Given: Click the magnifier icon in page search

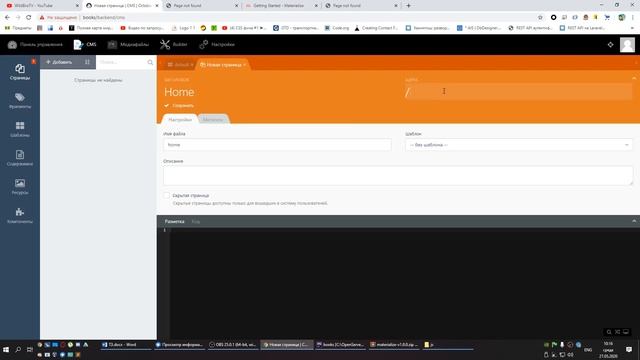Looking at the screenshot, I should pyautogui.click(x=150, y=62).
